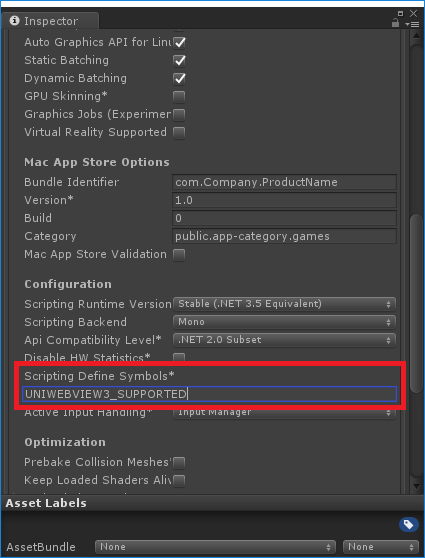Click the scrollbar up arrow
This screenshot has width=425, height=558.
(416, 36)
